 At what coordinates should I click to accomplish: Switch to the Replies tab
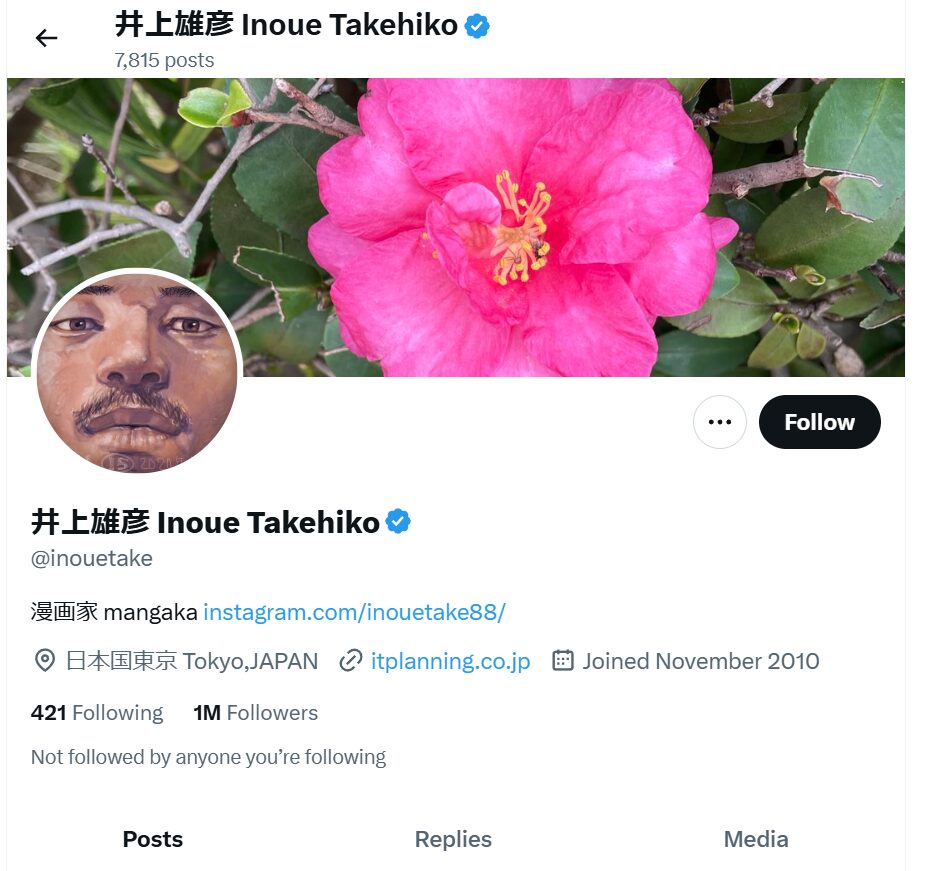[453, 839]
